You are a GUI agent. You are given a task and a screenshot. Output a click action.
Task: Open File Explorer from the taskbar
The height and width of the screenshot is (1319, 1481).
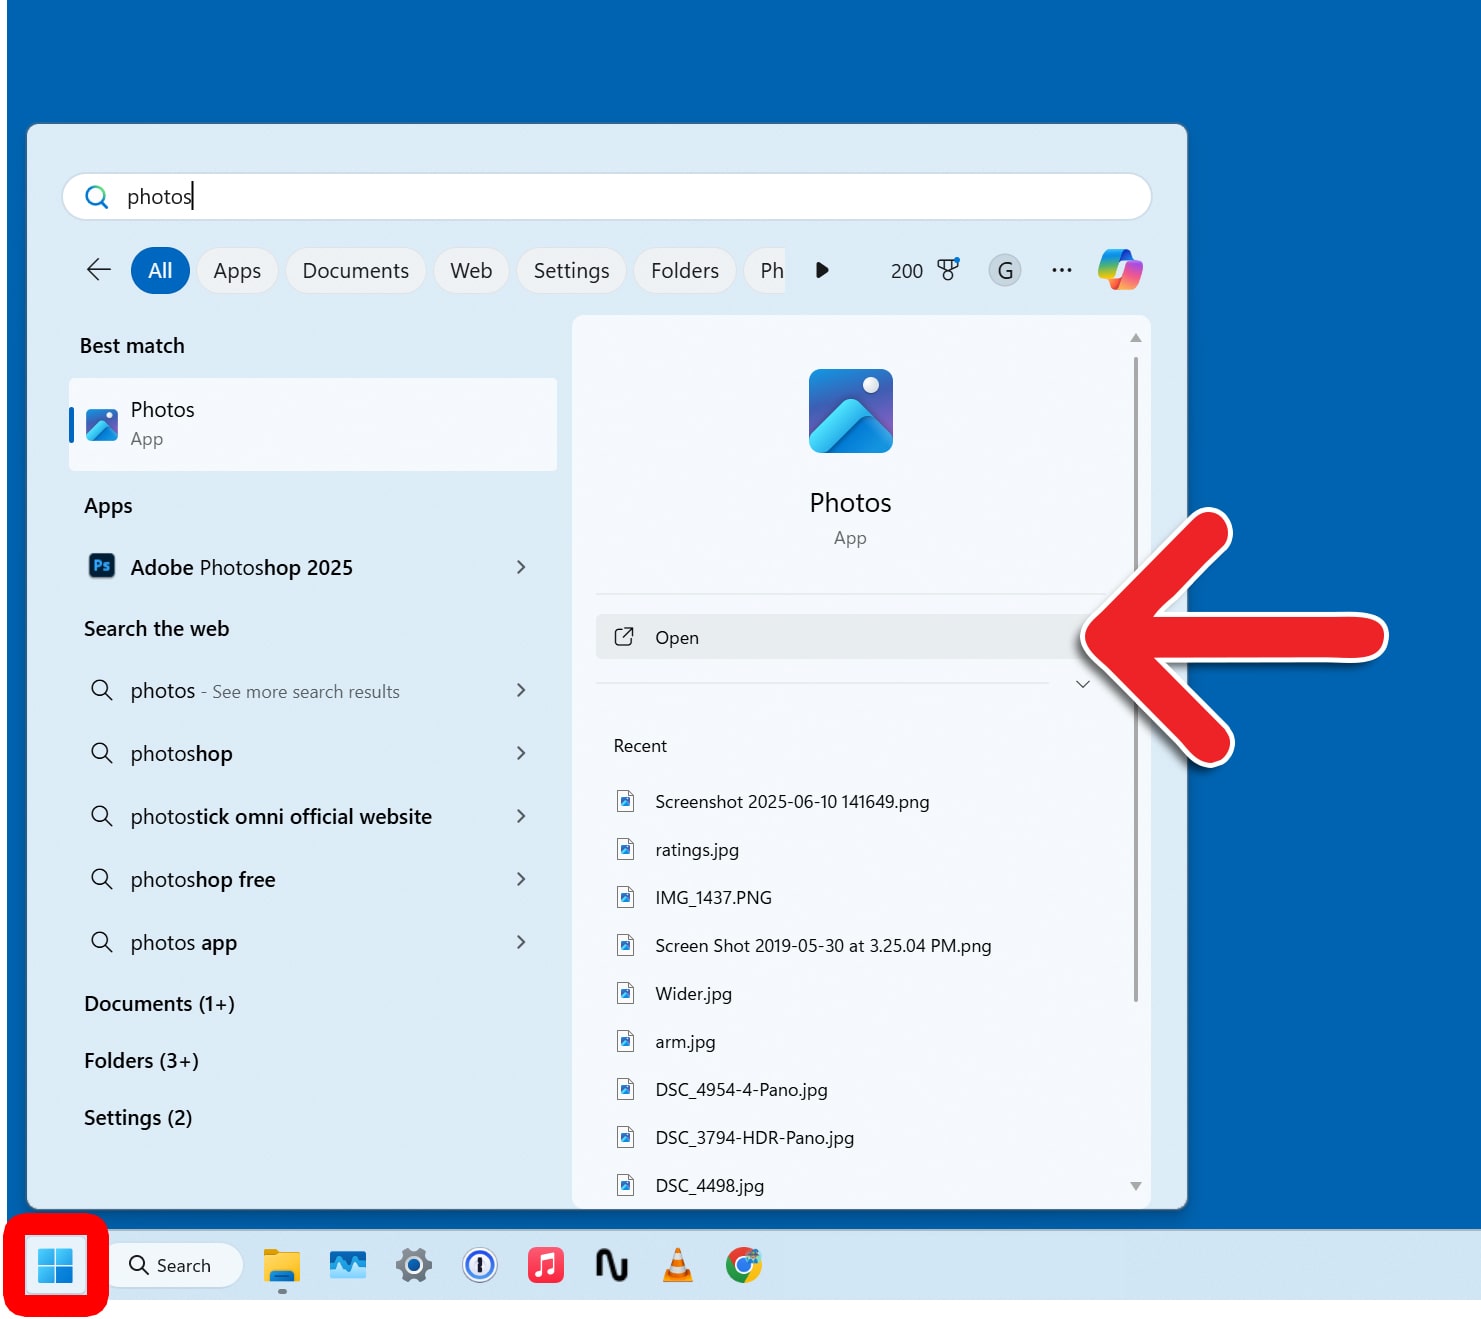pyautogui.click(x=282, y=1265)
